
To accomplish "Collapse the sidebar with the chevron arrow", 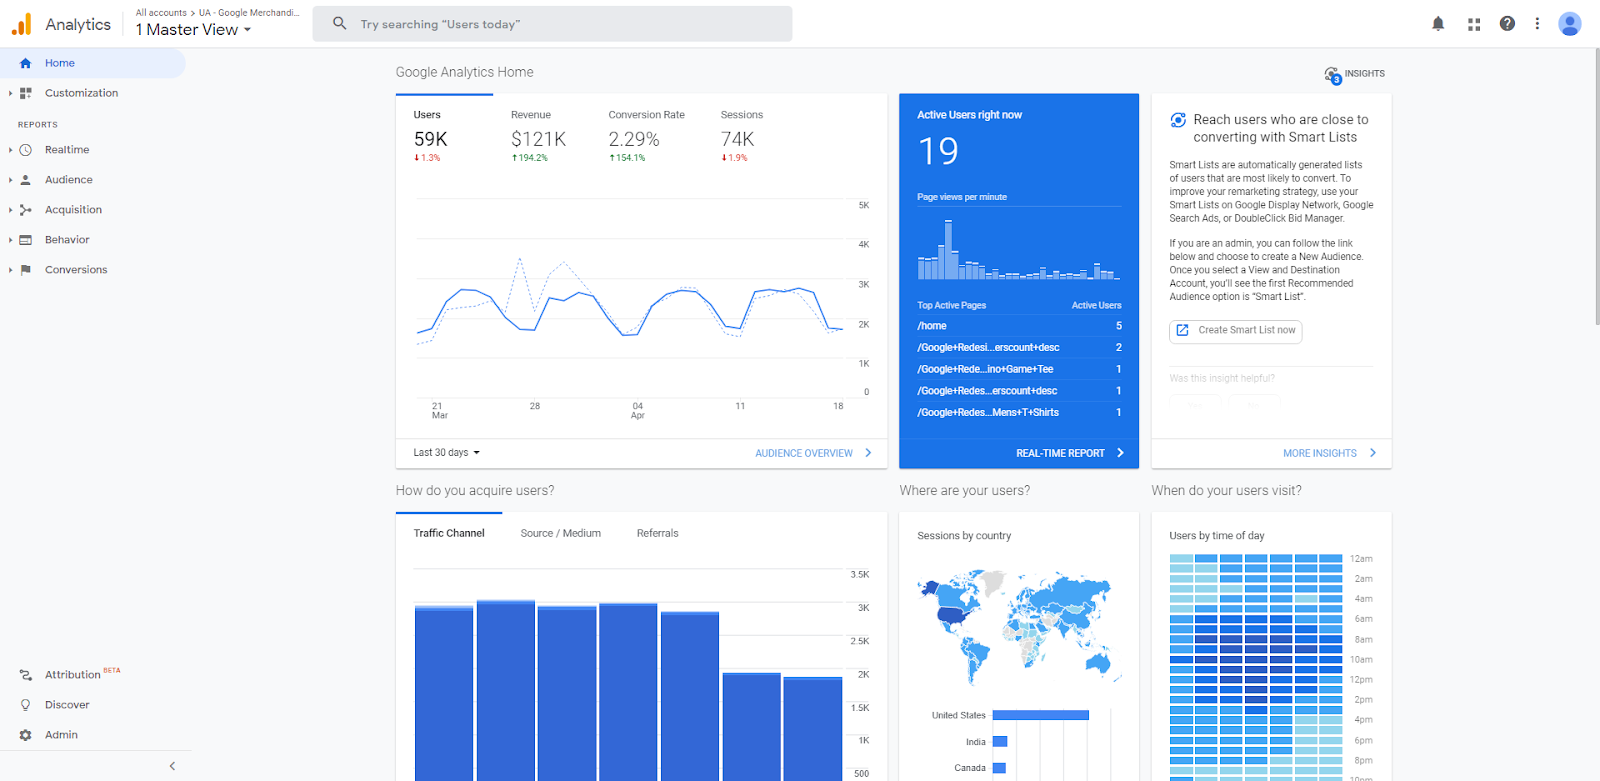I will (172, 766).
